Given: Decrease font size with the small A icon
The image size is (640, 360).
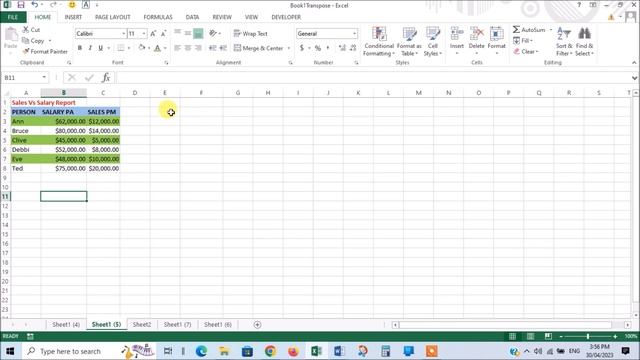Looking at the screenshot, I should [x=163, y=33].
